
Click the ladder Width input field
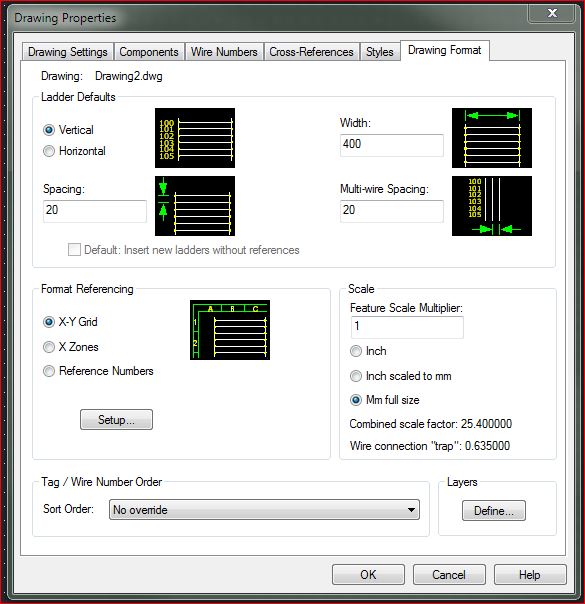coord(392,145)
